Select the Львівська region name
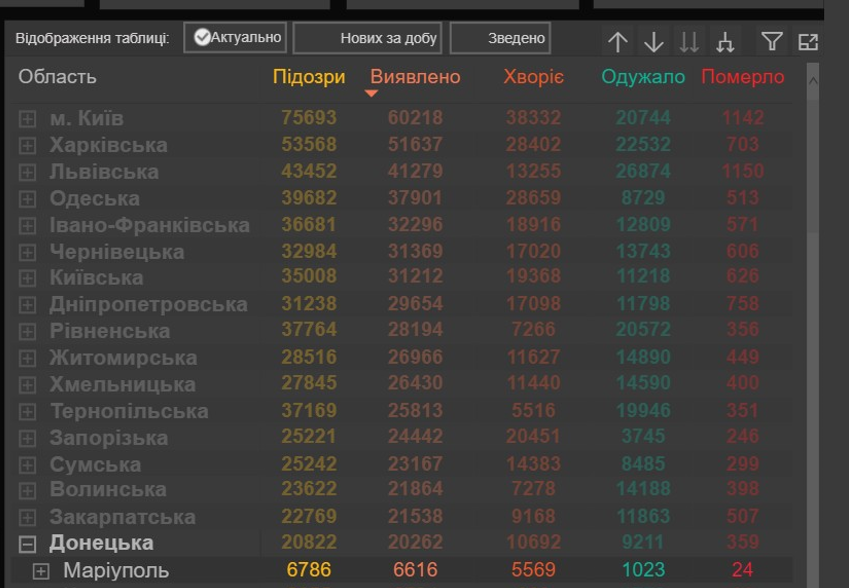This screenshot has width=849, height=588. click(x=104, y=172)
